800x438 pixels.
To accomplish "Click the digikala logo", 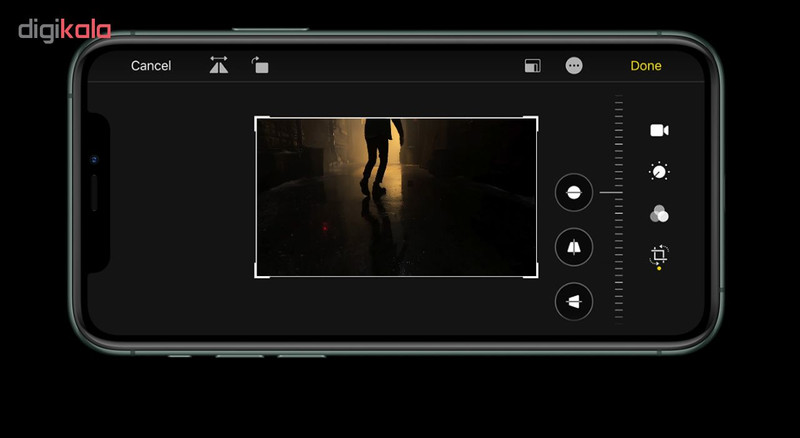I will point(64,31).
